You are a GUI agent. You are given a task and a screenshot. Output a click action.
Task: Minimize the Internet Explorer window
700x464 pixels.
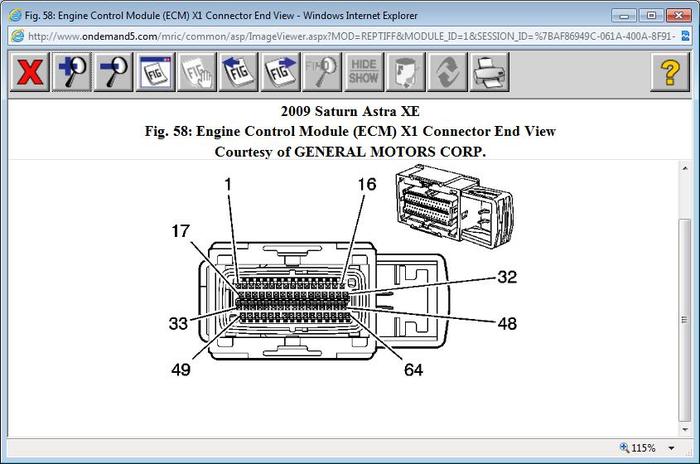coord(624,16)
